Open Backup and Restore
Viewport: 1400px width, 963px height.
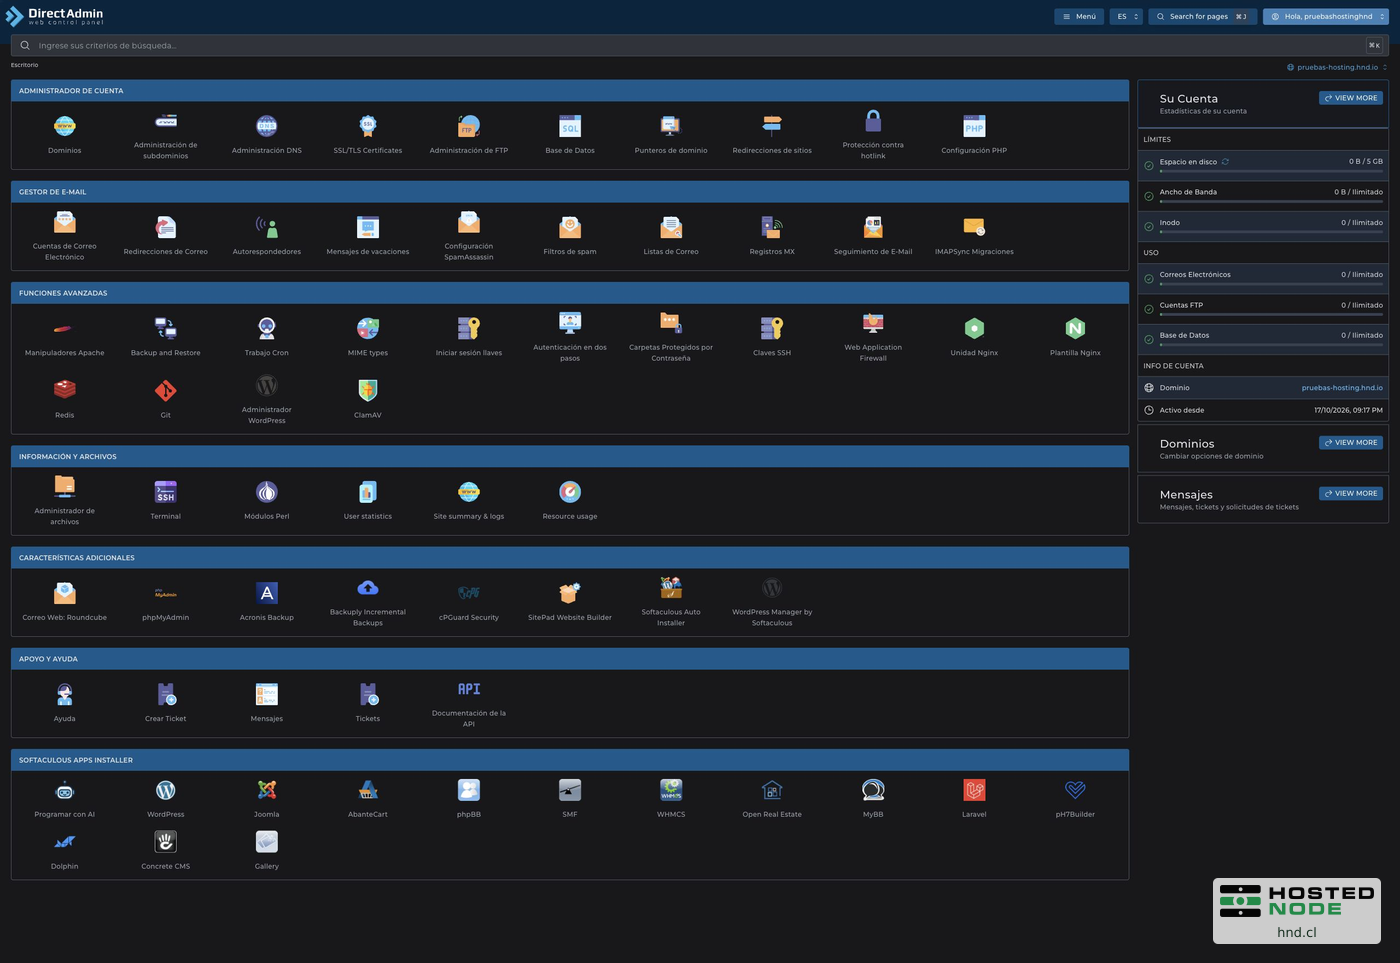tap(165, 328)
